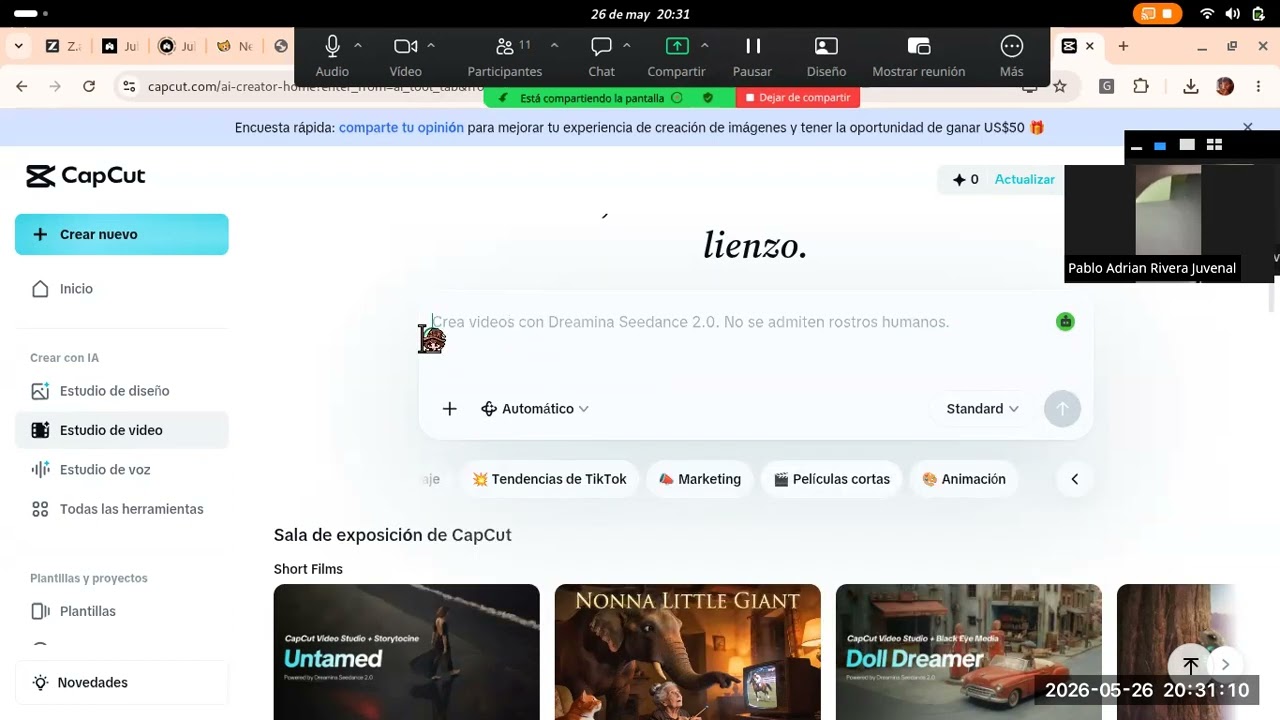Image resolution: width=1280 pixels, height=720 pixels.
Task: Open Zoom Participantes panel
Action: point(505,56)
